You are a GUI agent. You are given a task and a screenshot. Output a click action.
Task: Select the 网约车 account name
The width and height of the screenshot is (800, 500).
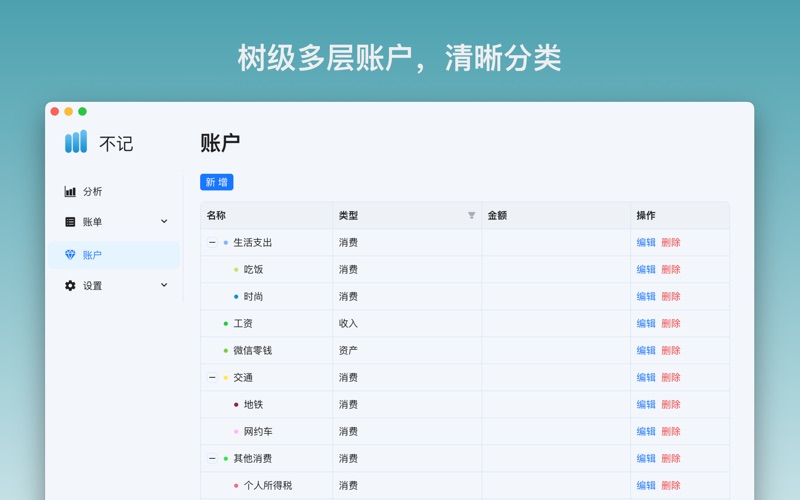[258, 432]
